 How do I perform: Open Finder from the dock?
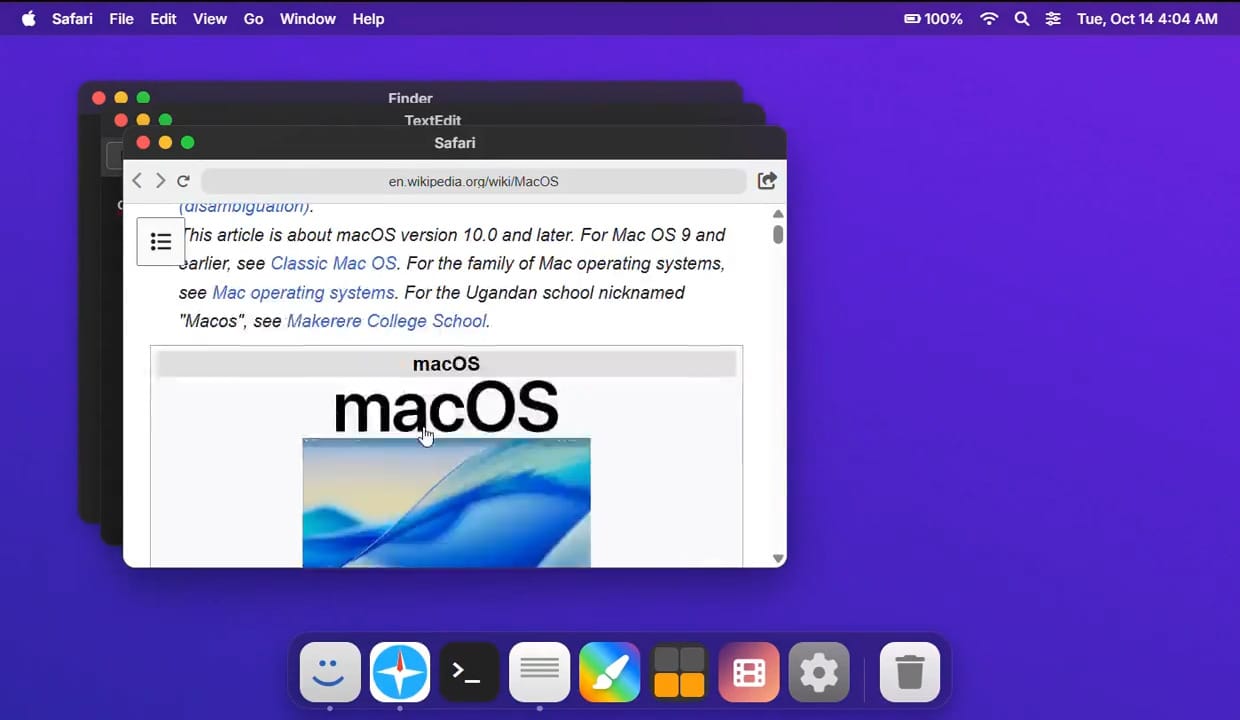pos(330,672)
